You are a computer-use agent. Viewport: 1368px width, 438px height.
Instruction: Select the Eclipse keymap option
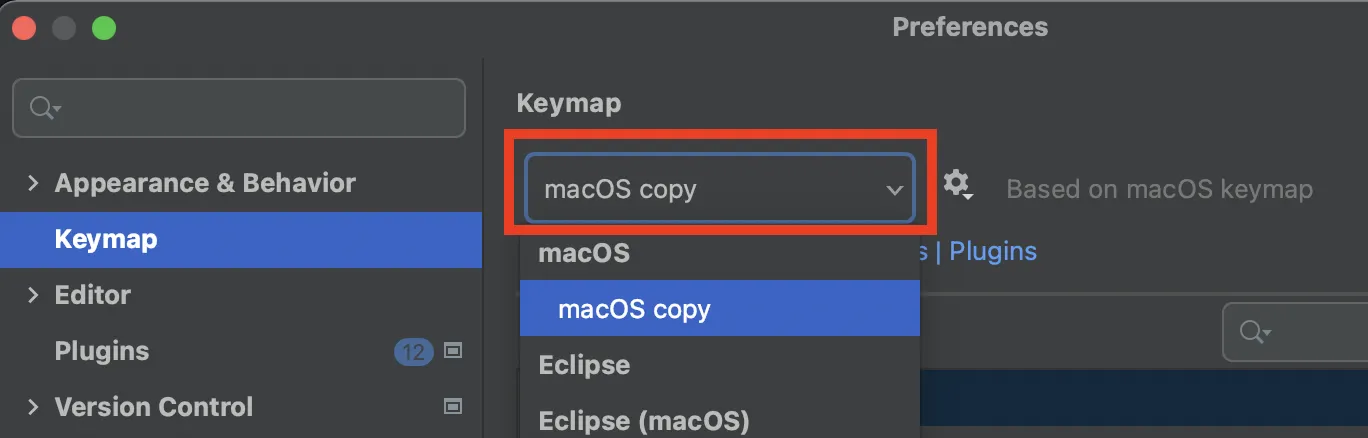coord(584,365)
